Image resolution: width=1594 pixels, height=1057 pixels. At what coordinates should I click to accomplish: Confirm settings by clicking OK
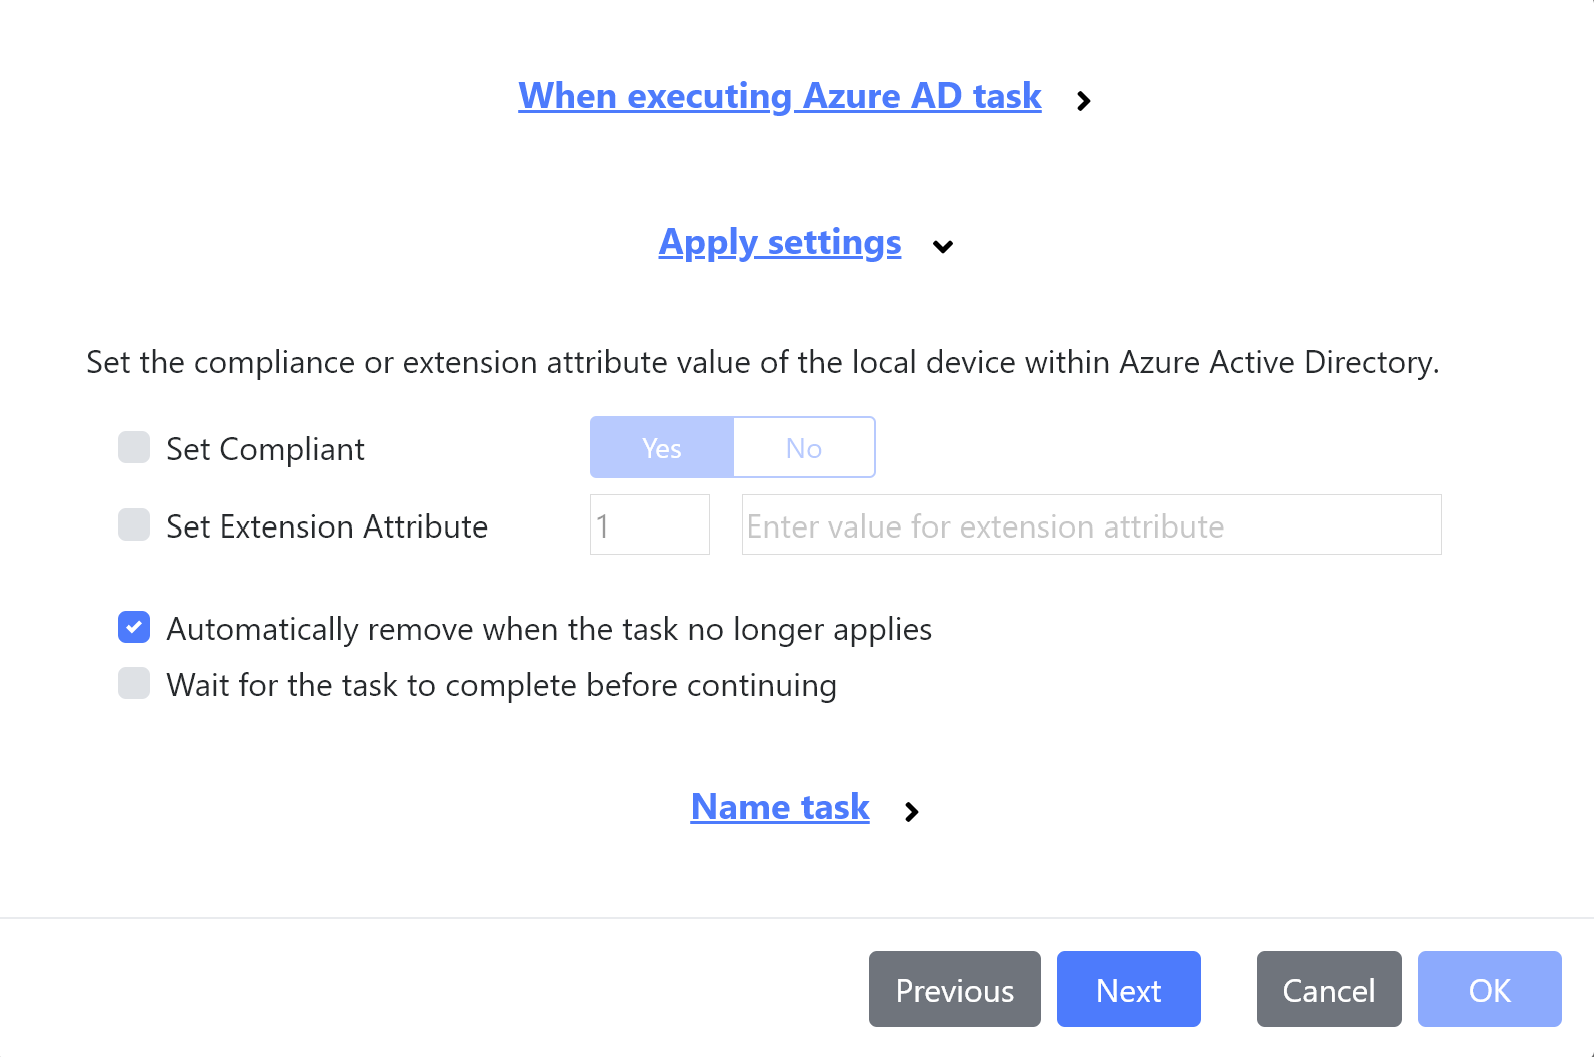pos(1489,989)
